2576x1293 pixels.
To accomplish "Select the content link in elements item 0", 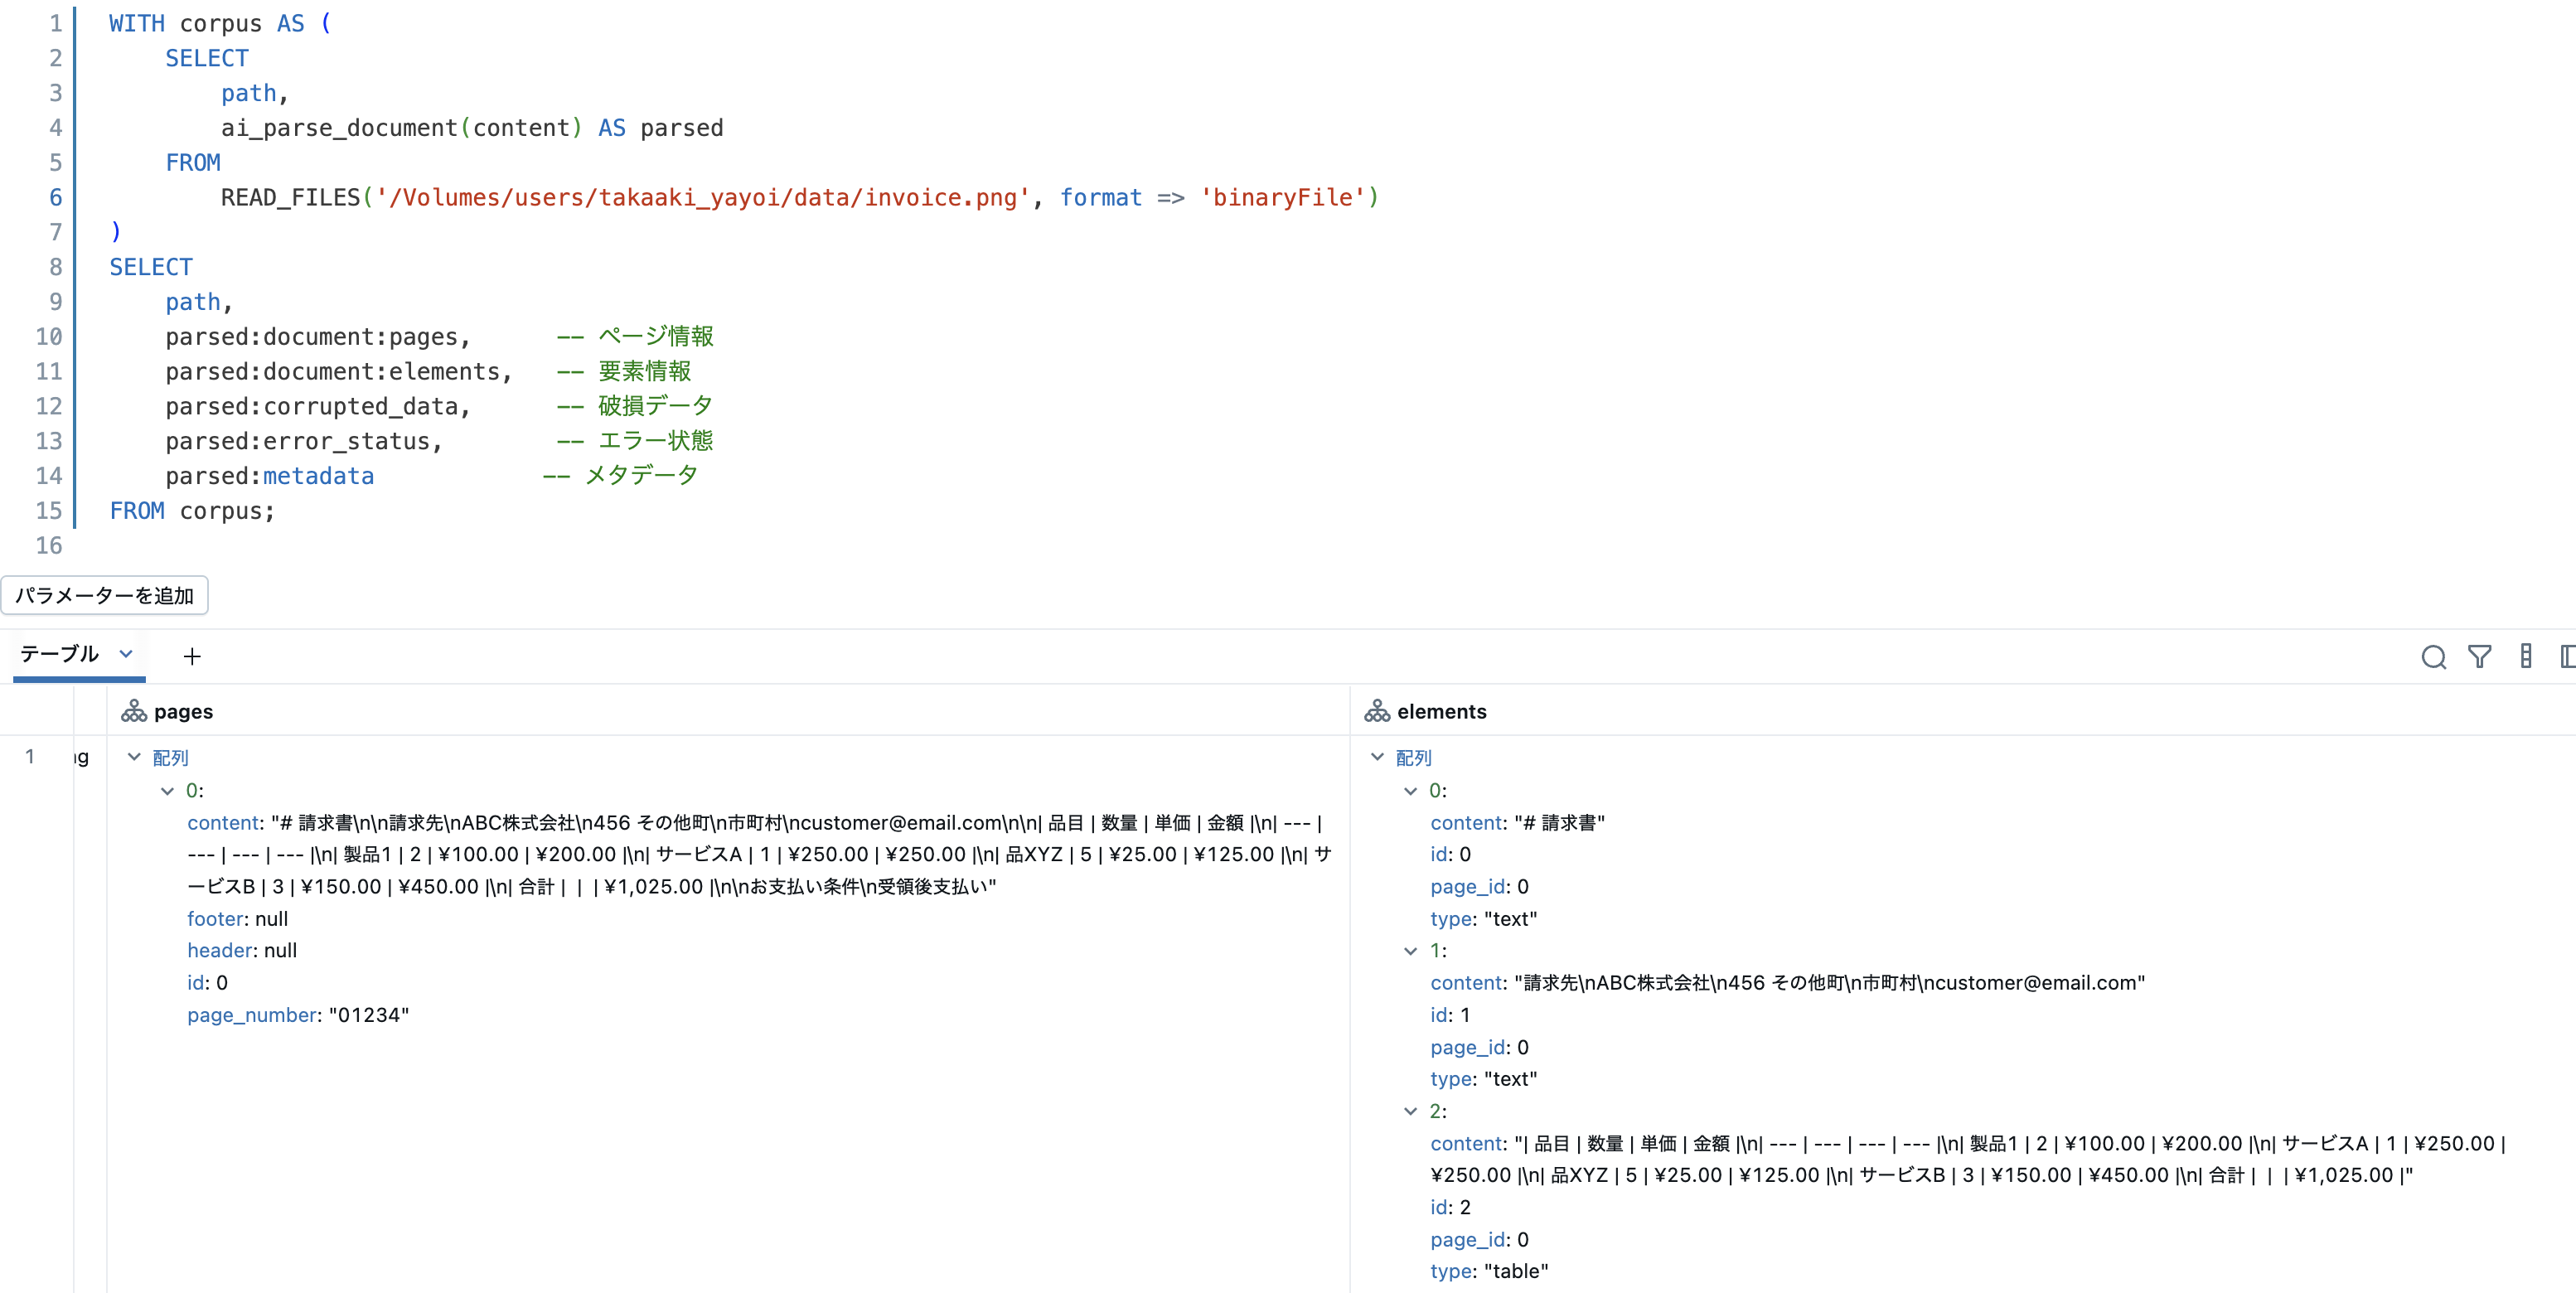I will click(1465, 822).
